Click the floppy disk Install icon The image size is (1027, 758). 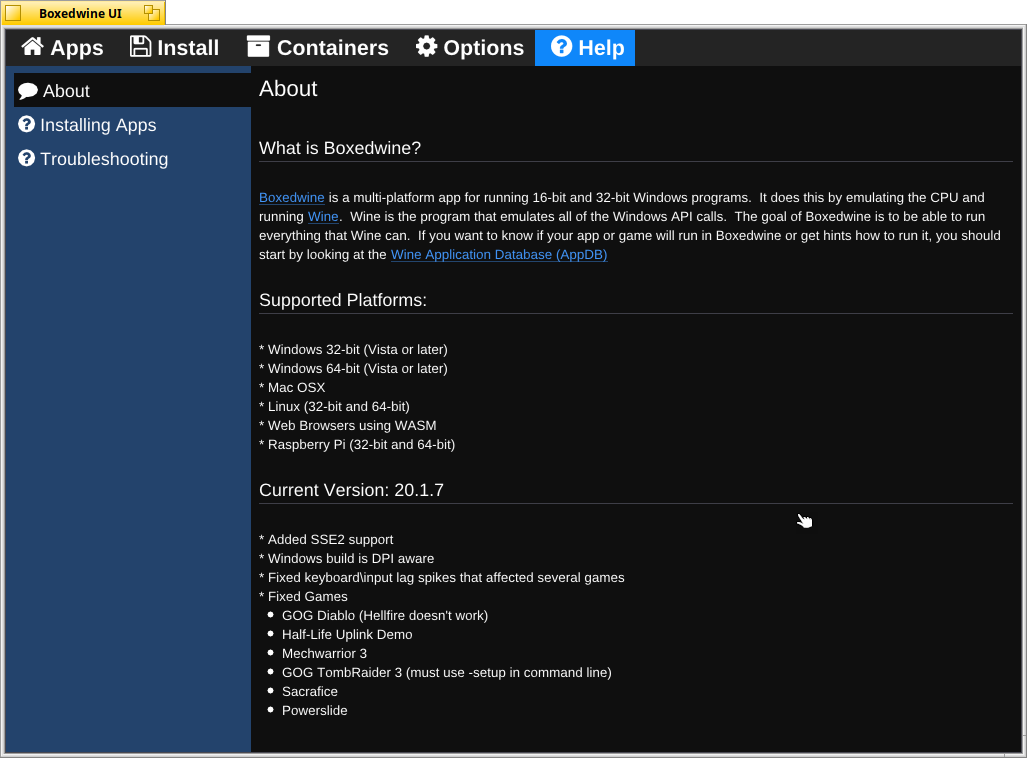[140, 47]
